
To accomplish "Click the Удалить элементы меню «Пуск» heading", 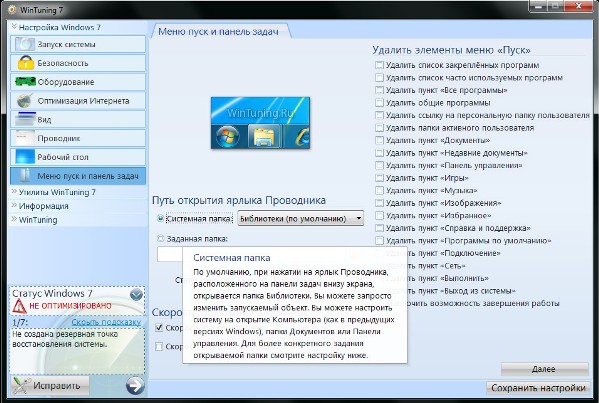I will coord(451,50).
